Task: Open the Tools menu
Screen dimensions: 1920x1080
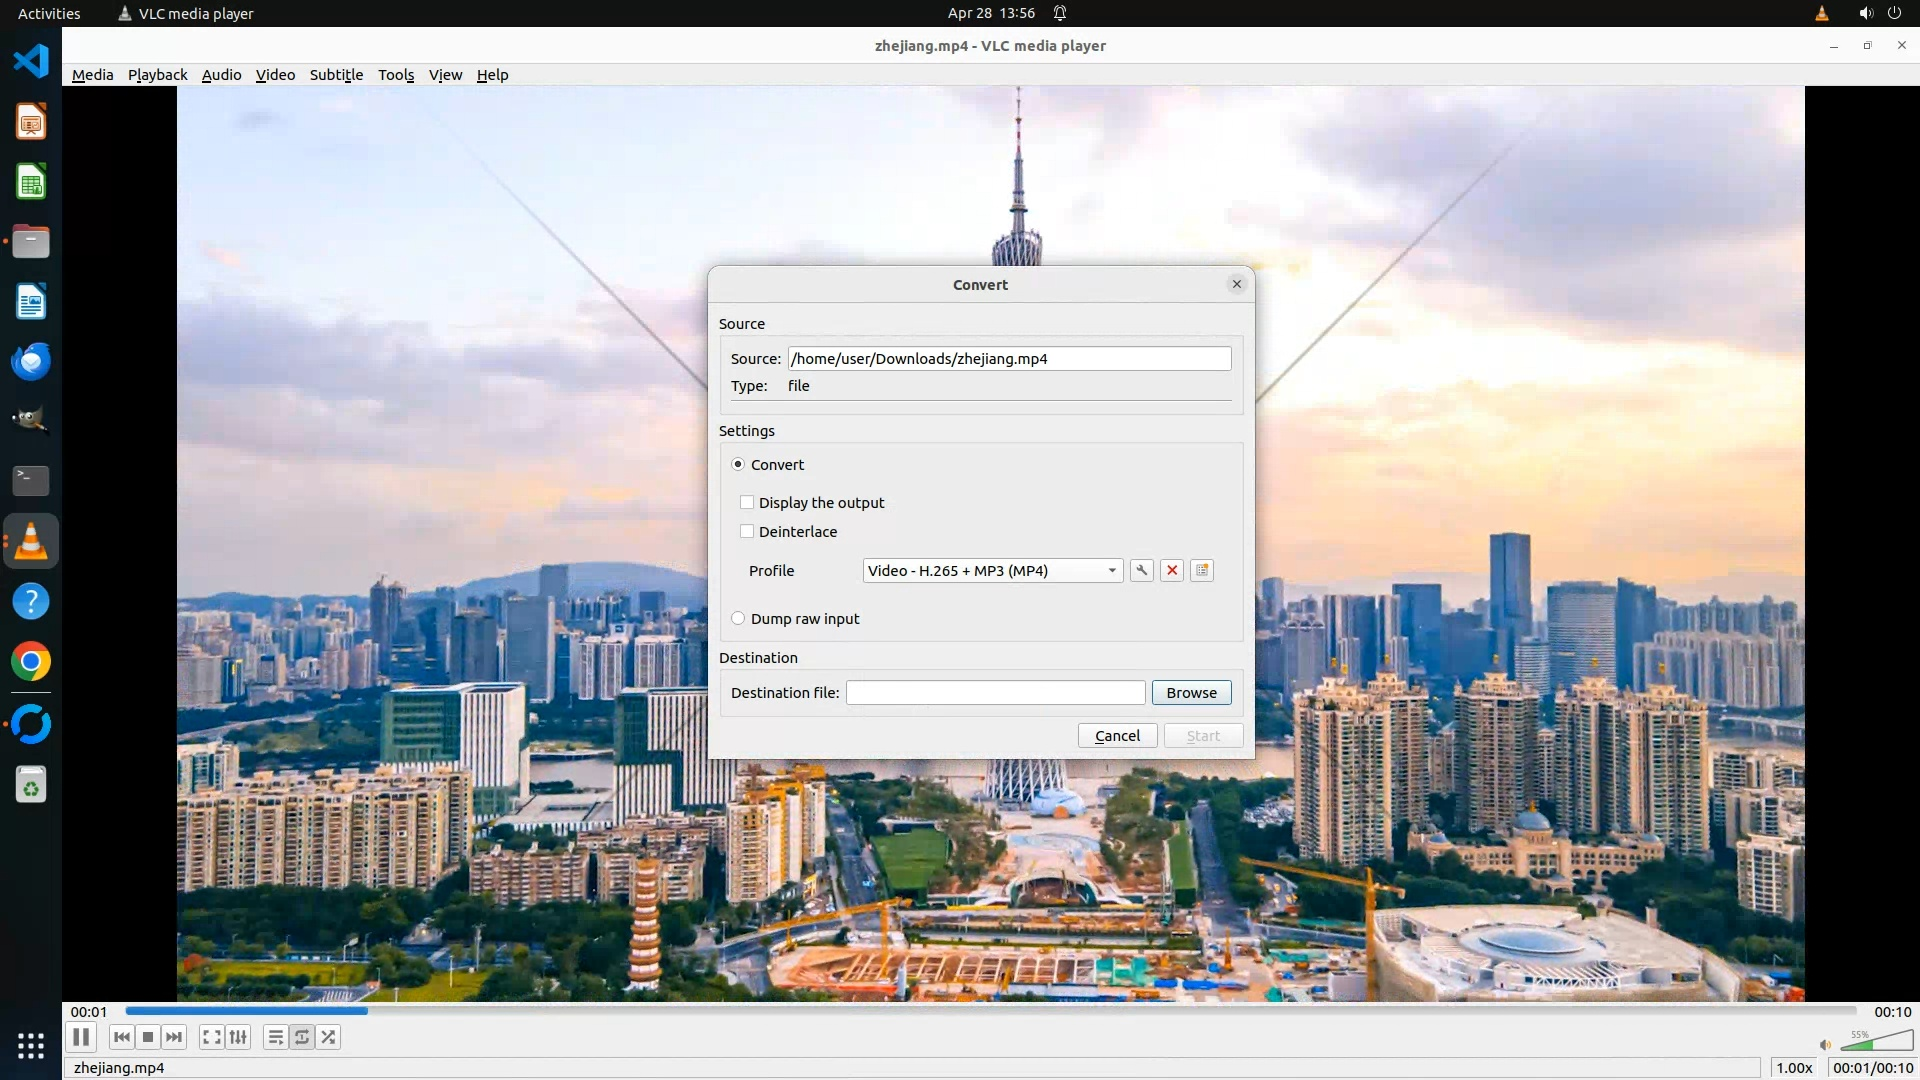Action: (395, 75)
